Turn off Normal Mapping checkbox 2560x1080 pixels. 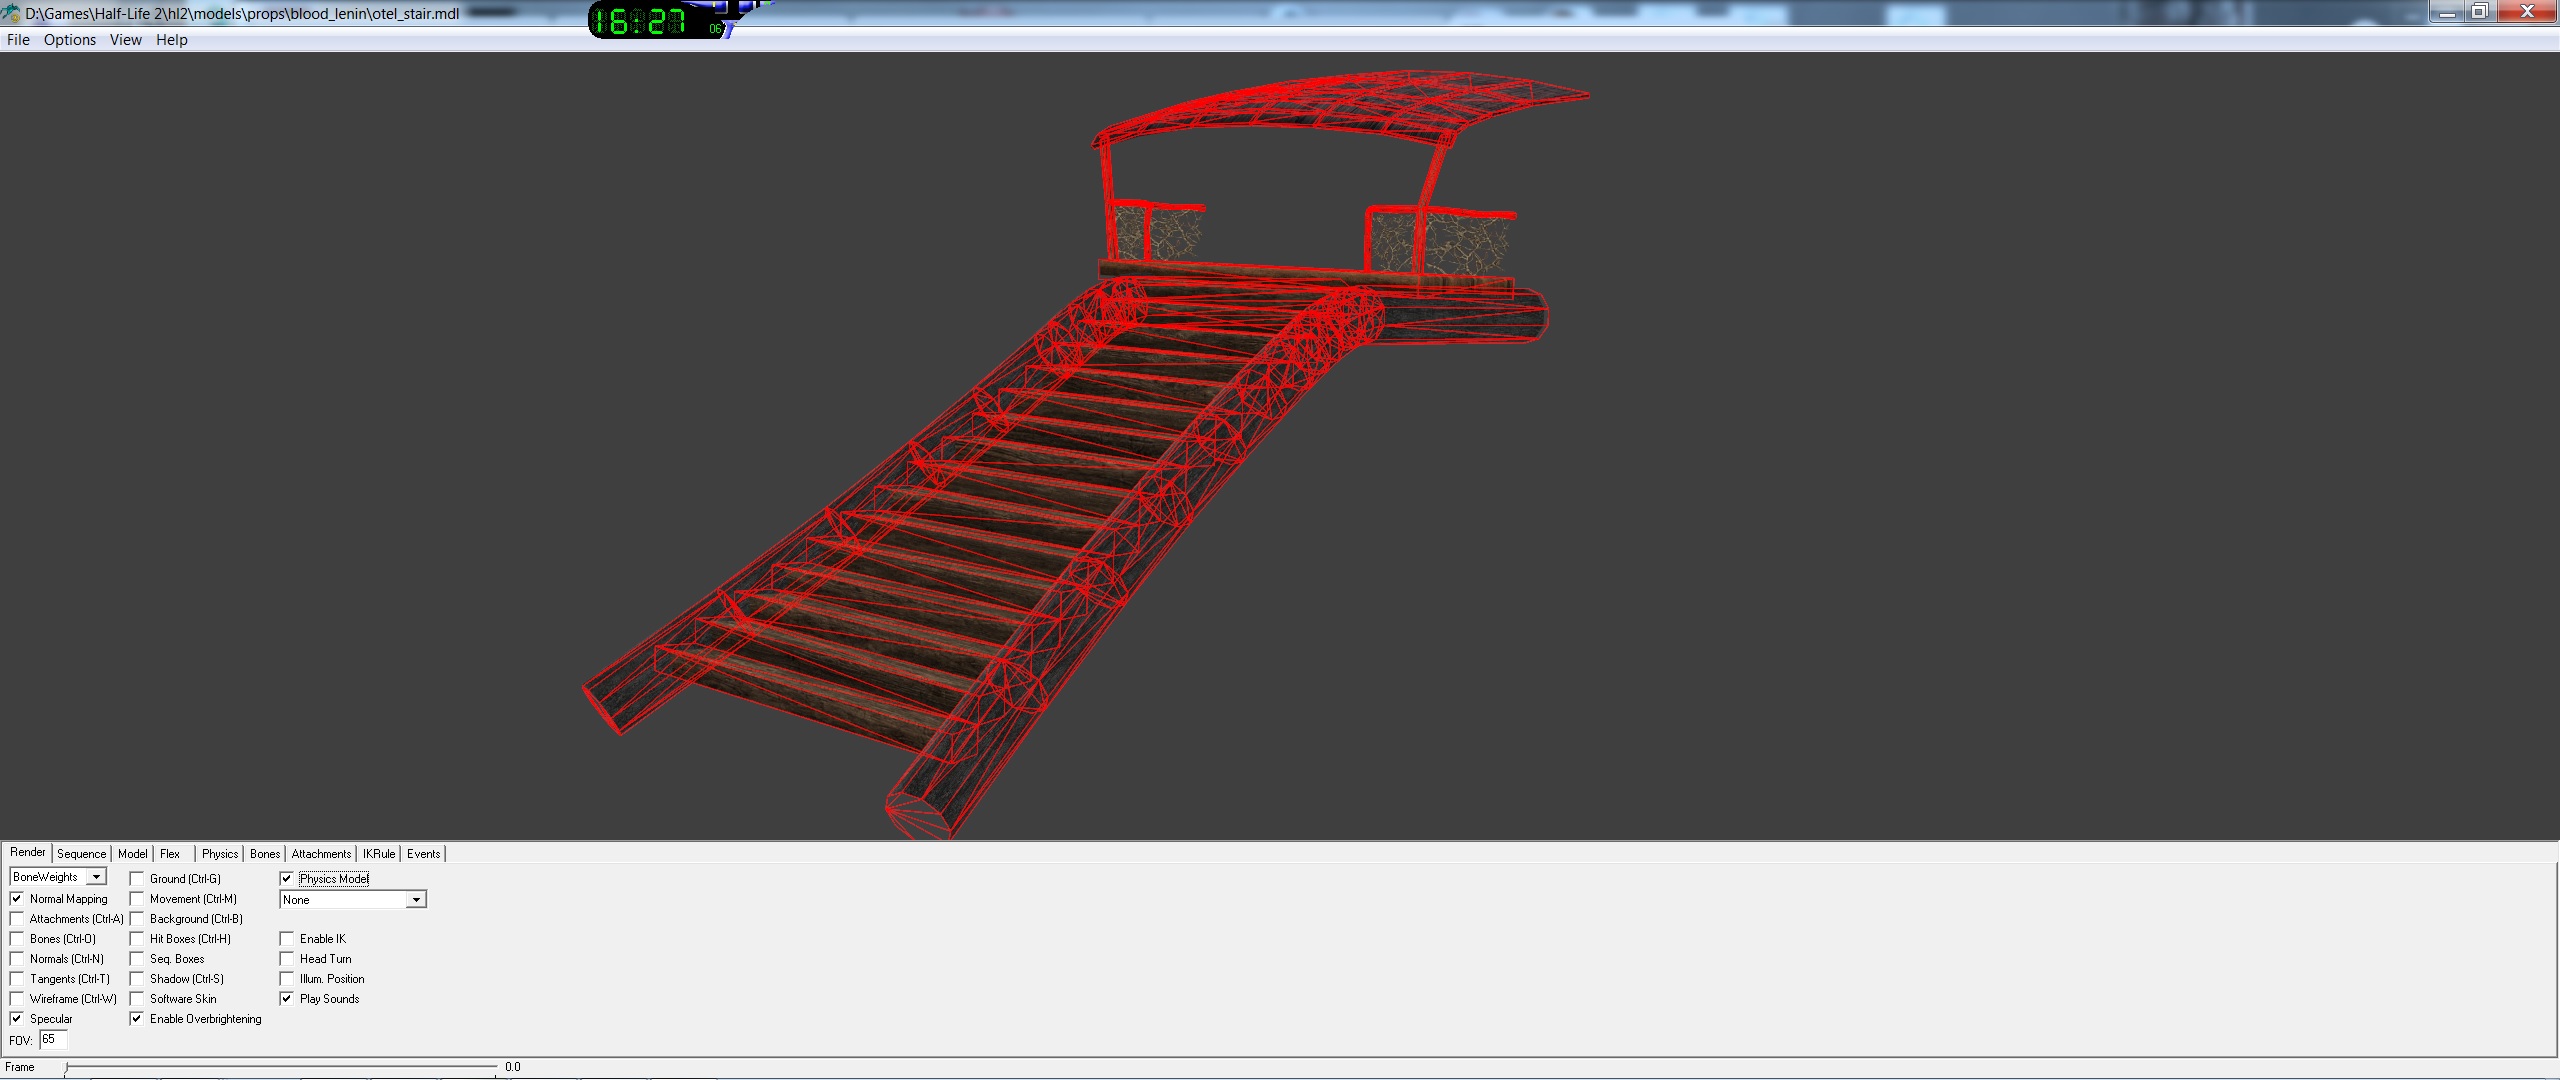(17, 899)
